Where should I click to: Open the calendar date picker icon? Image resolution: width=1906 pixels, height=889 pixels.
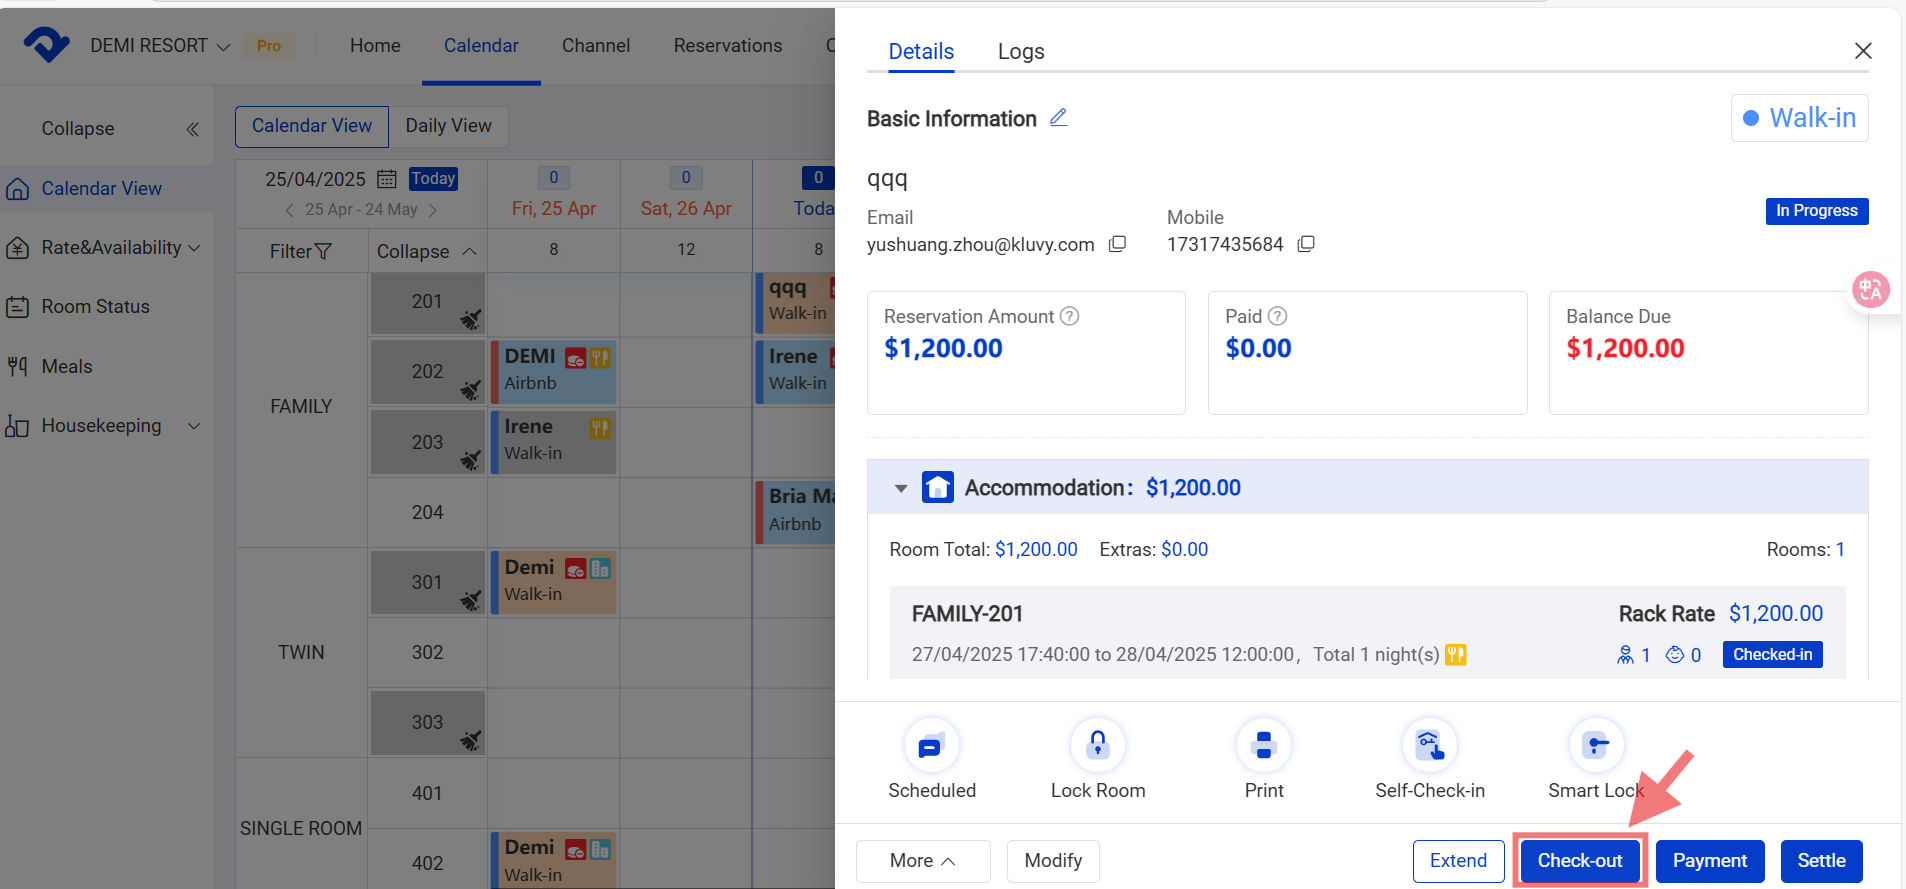point(387,179)
